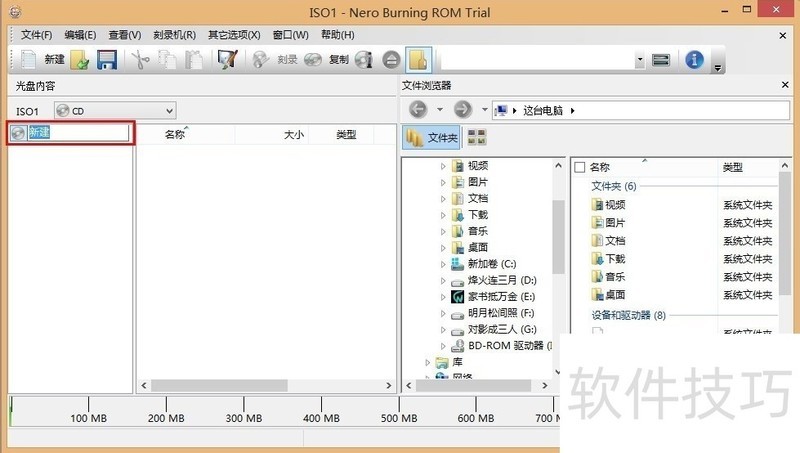Save compilation using floppy disk icon

tap(107, 60)
